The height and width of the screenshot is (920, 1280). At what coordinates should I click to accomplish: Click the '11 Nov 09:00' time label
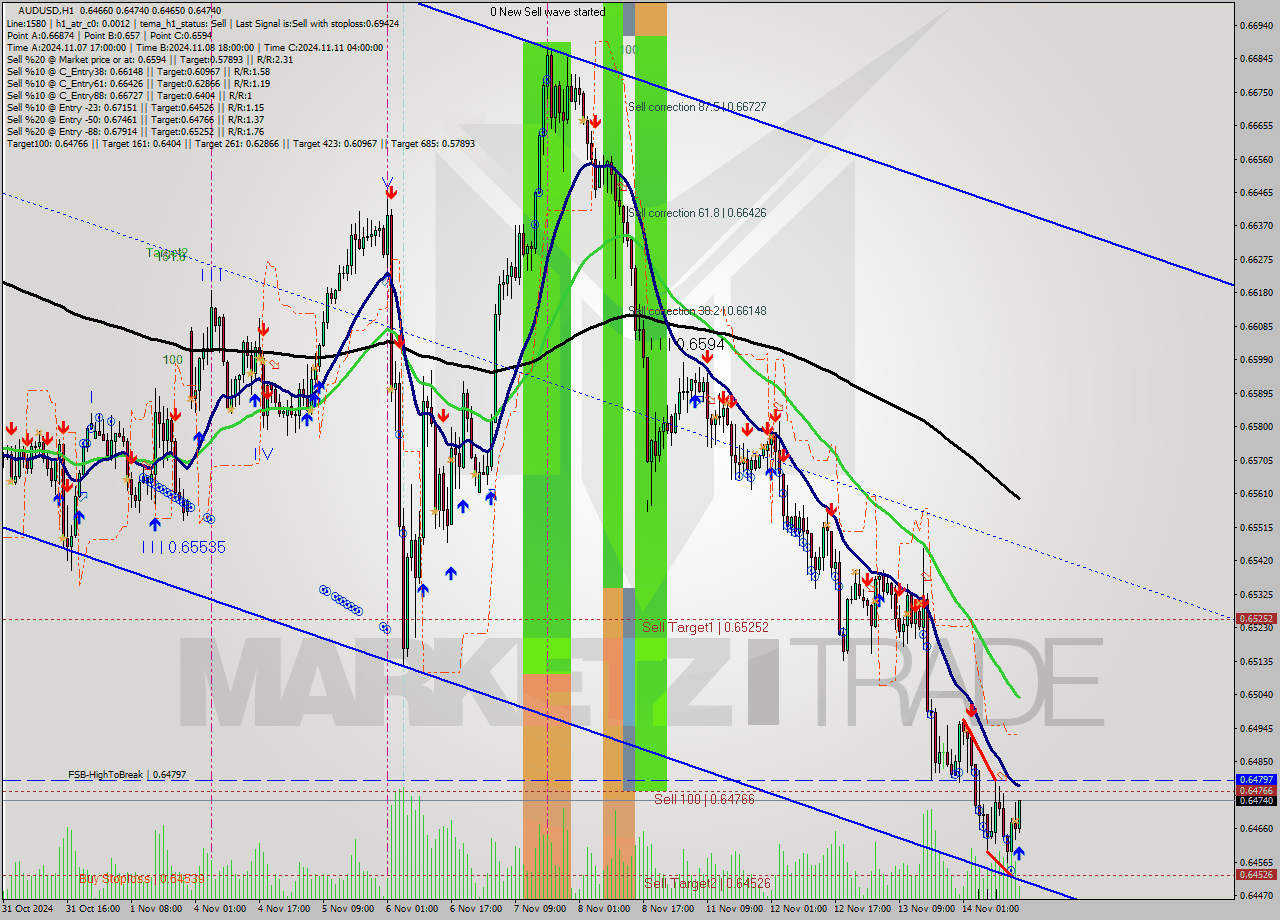pyautogui.click(x=734, y=909)
